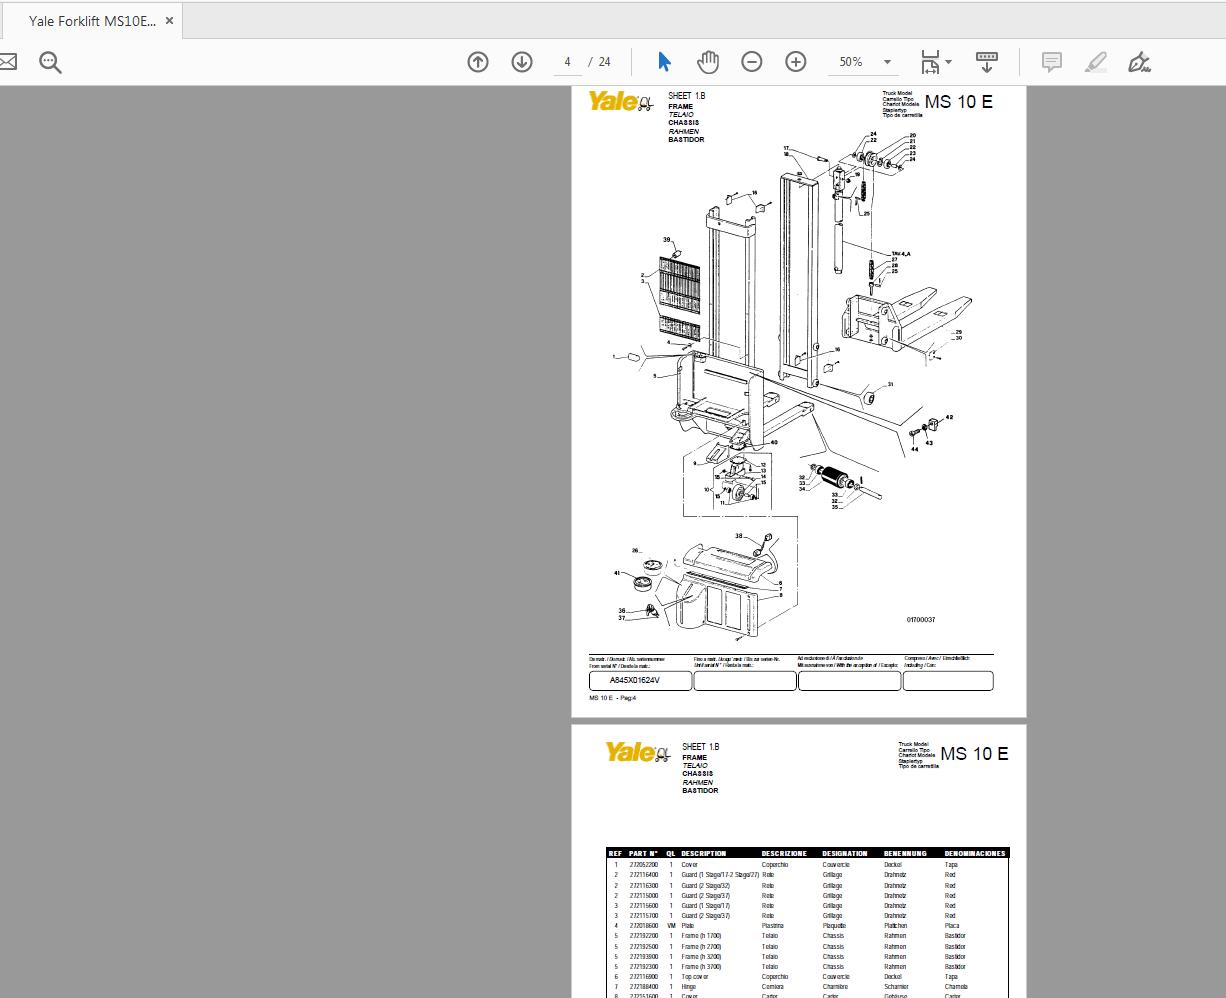Click the MS 10 E title on first page

958,102
